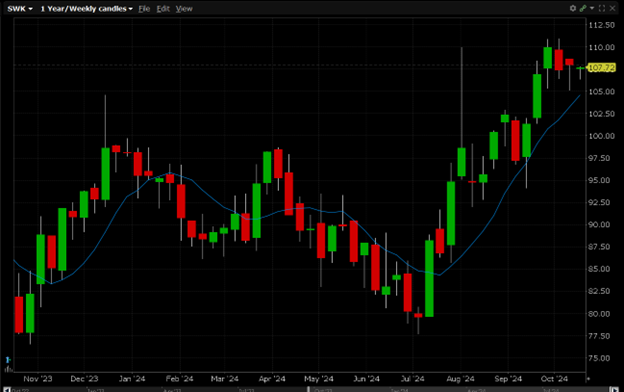Click the Oct '24 date axis label
The image size is (624, 392).
click(x=554, y=378)
